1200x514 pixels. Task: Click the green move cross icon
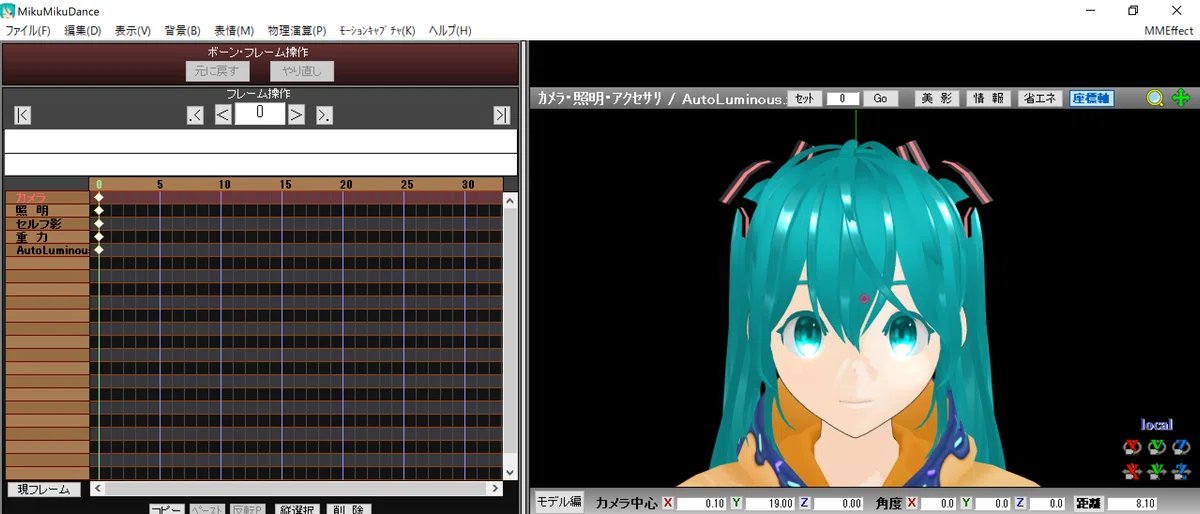click(x=1181, y=98)
